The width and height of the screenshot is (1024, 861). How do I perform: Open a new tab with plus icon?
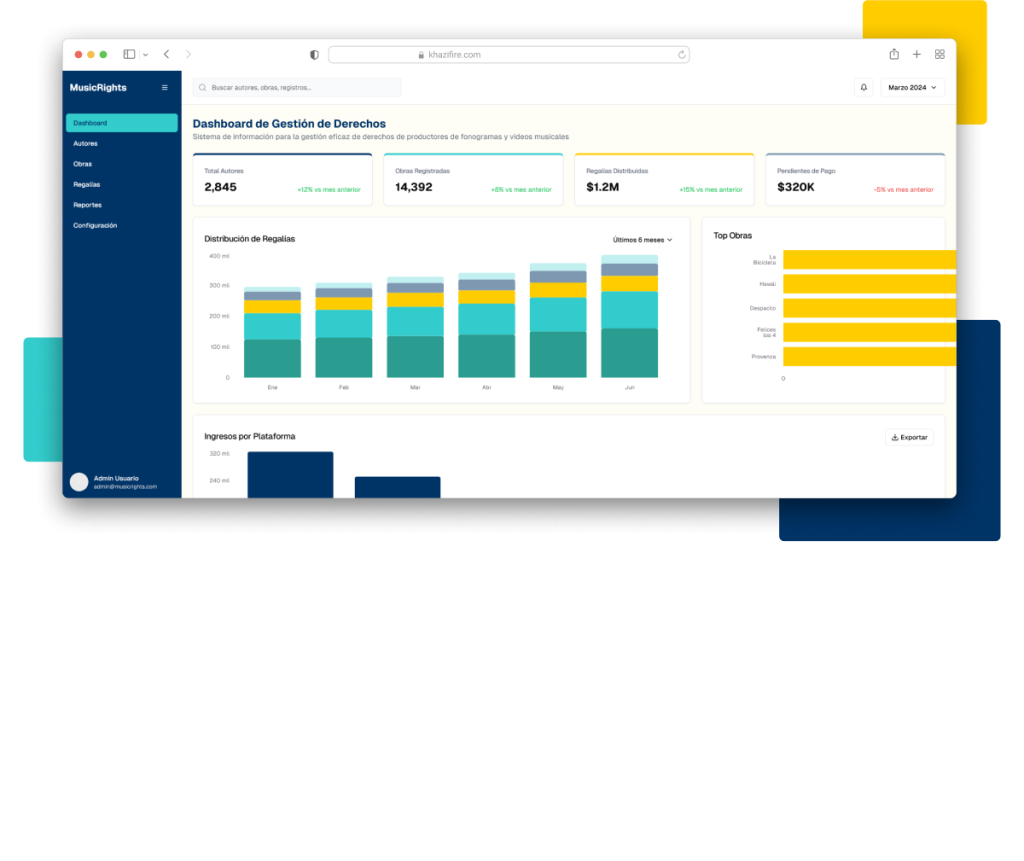click(917, 54)
